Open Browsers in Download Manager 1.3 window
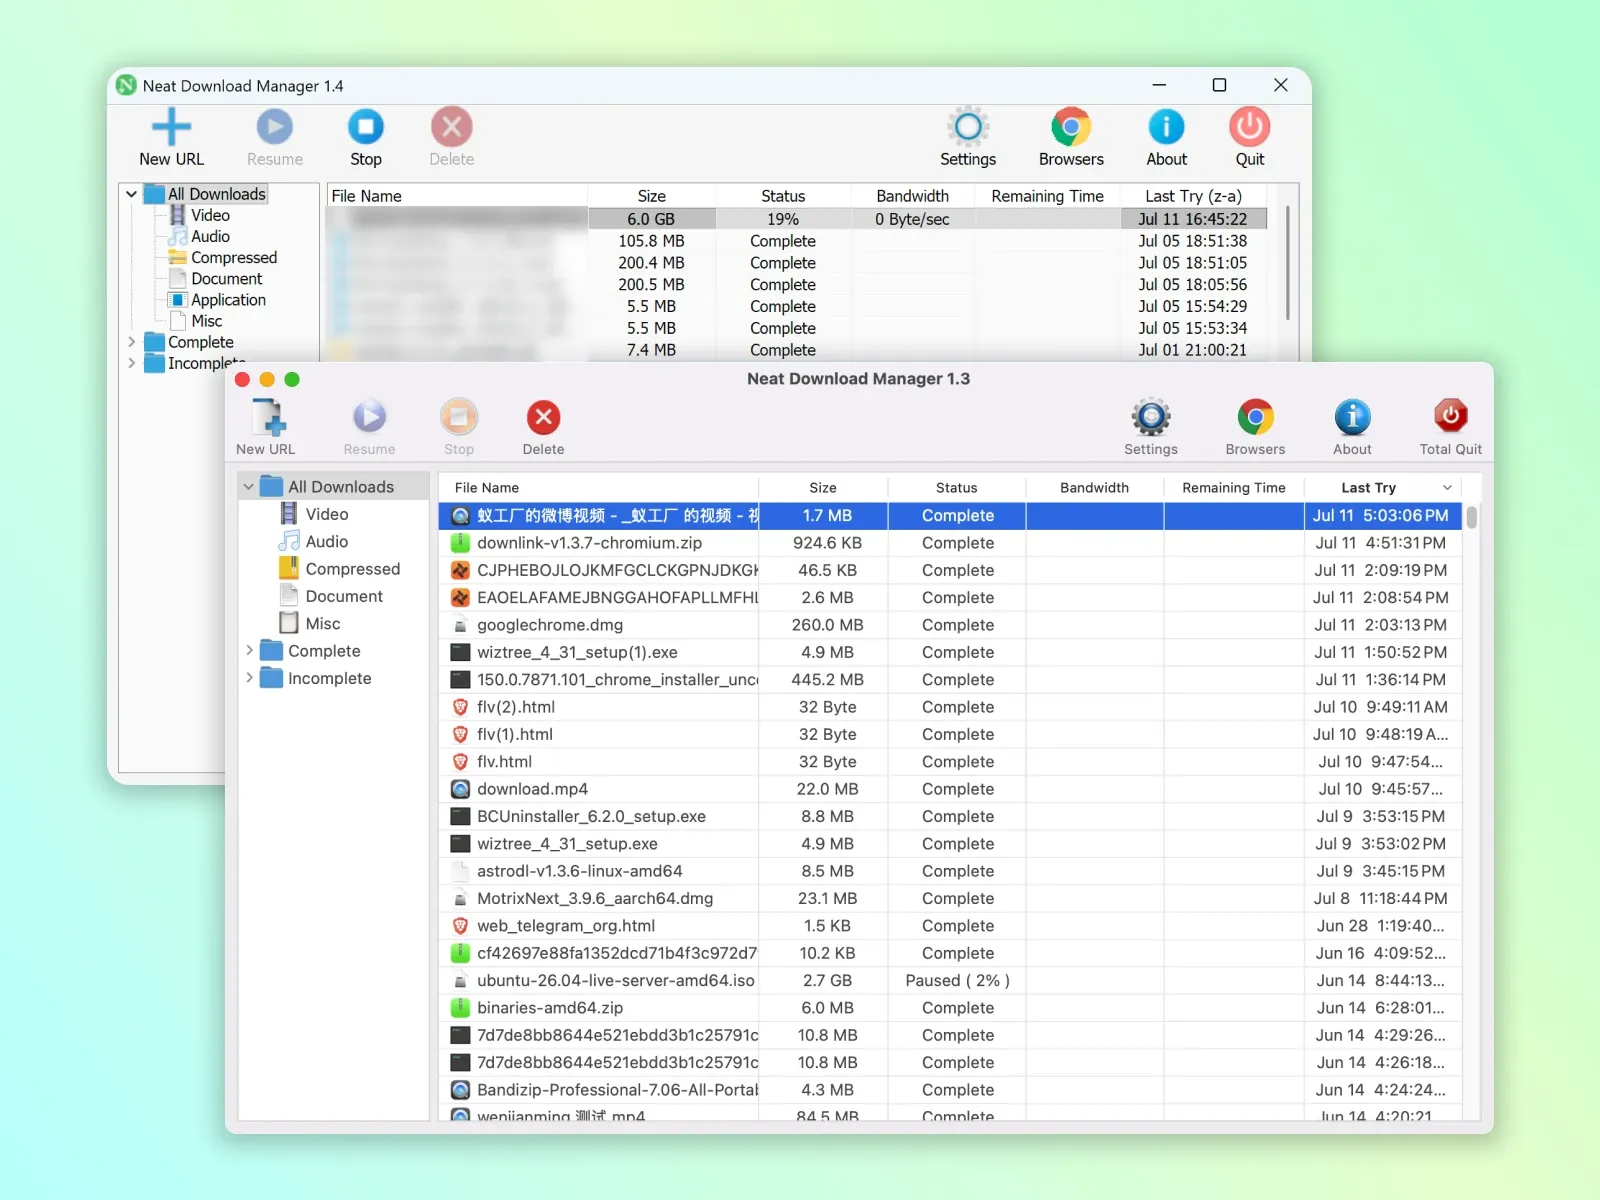The image size is (1600, 1200). tap(1255, 427)
